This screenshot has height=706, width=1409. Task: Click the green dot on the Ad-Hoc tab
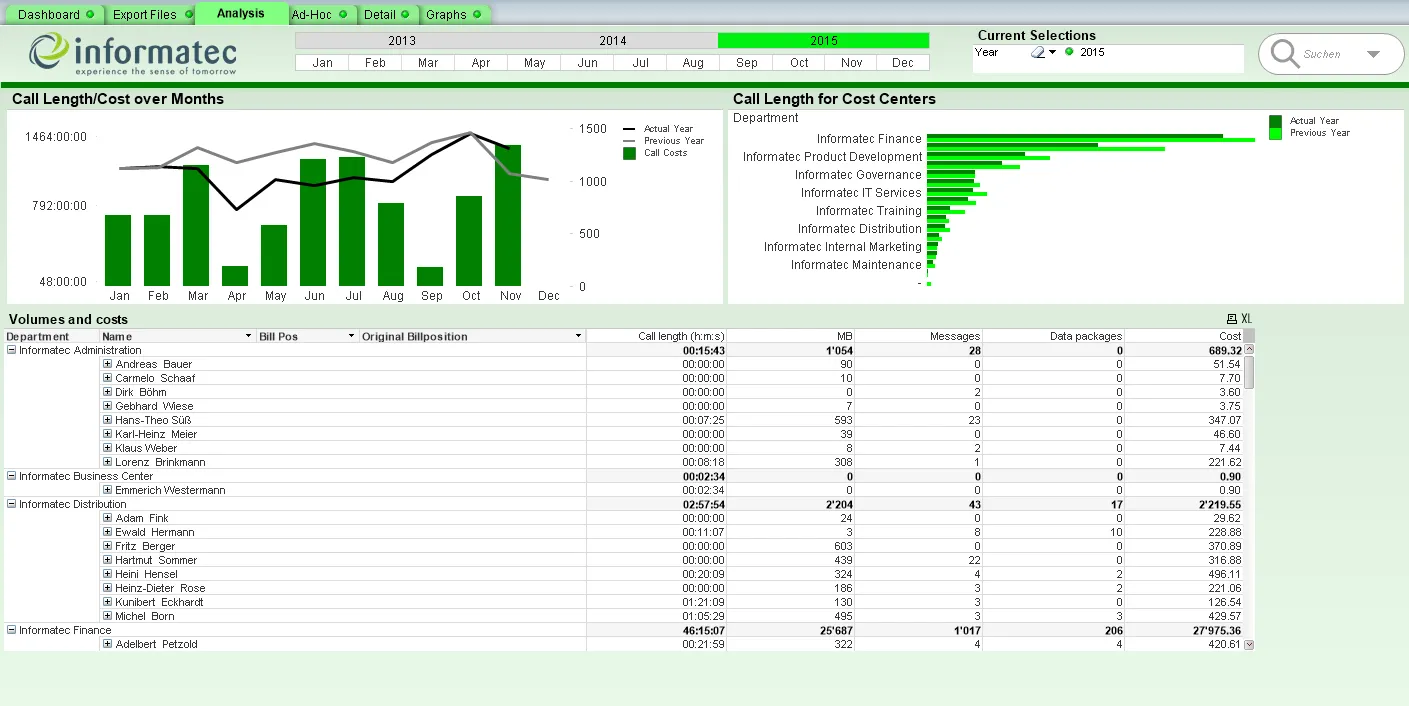point(343,15)
